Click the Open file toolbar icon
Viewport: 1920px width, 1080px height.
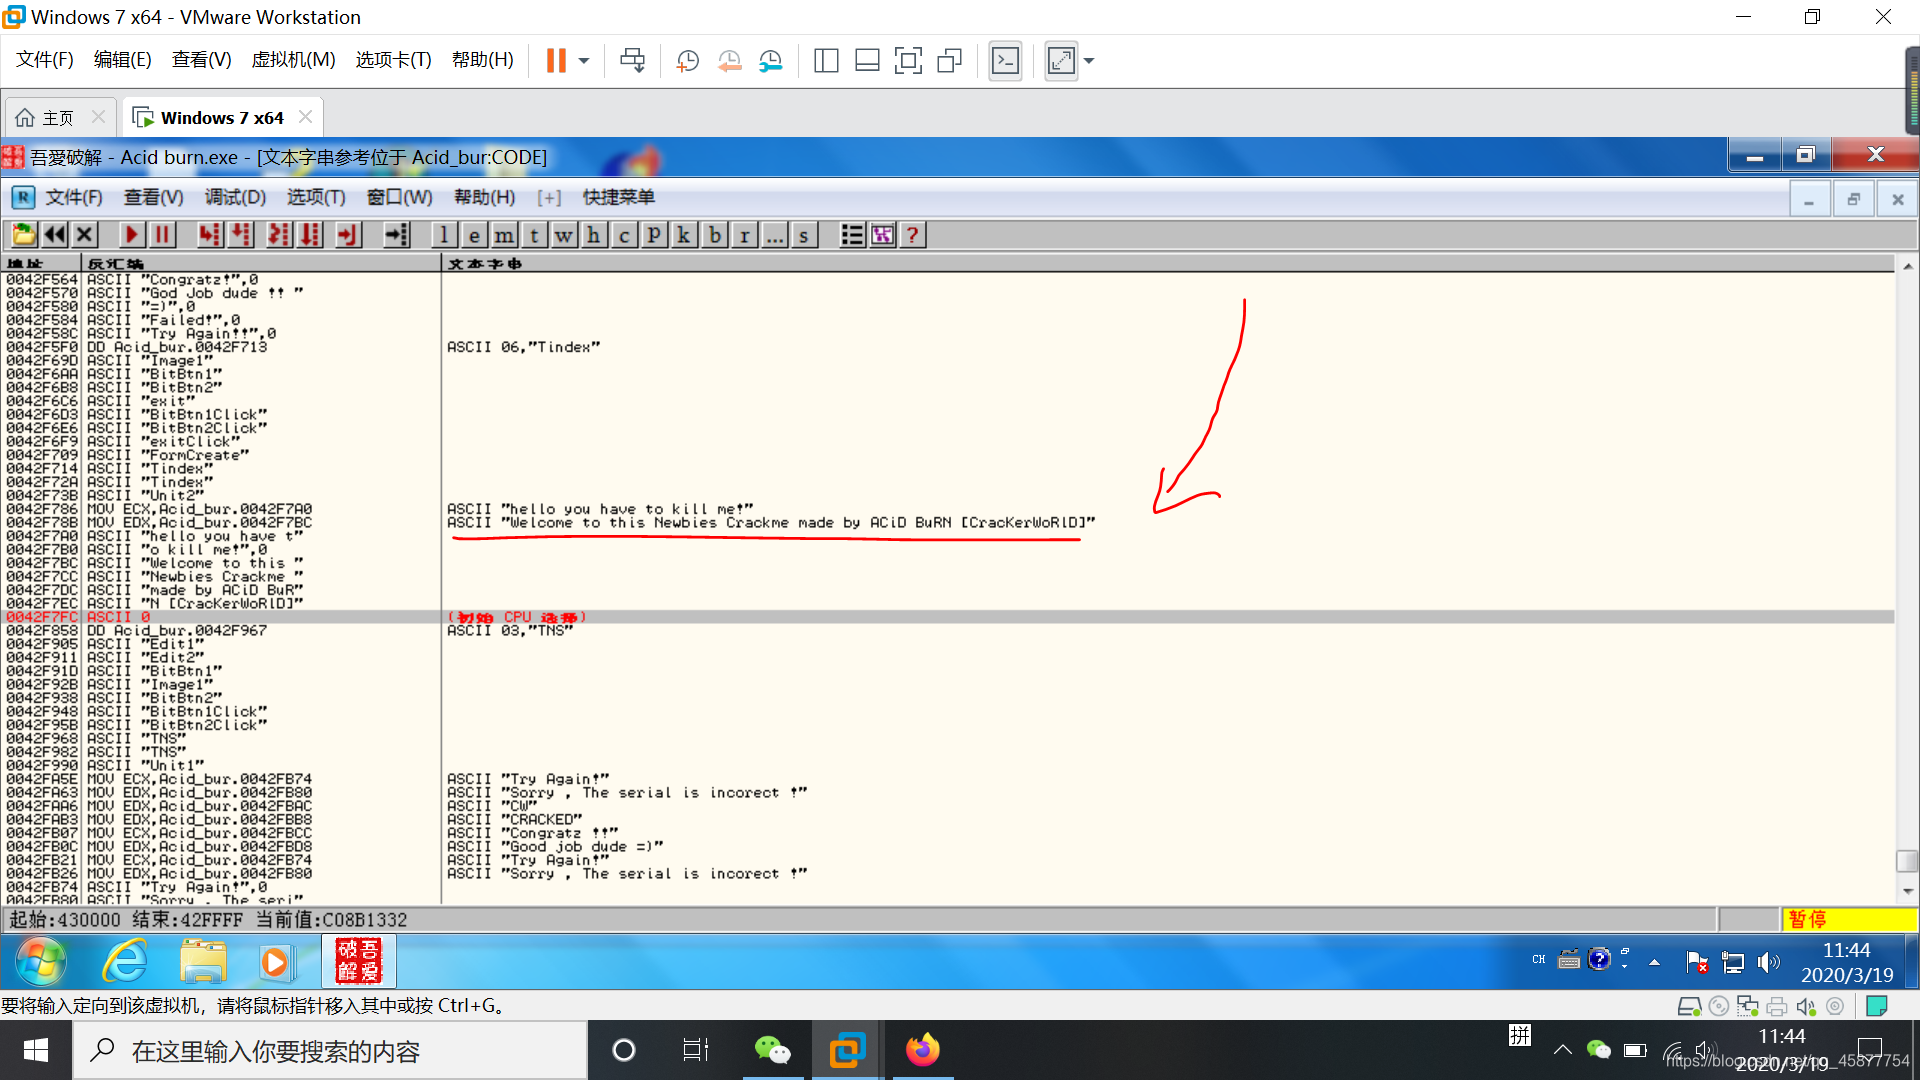23,235
